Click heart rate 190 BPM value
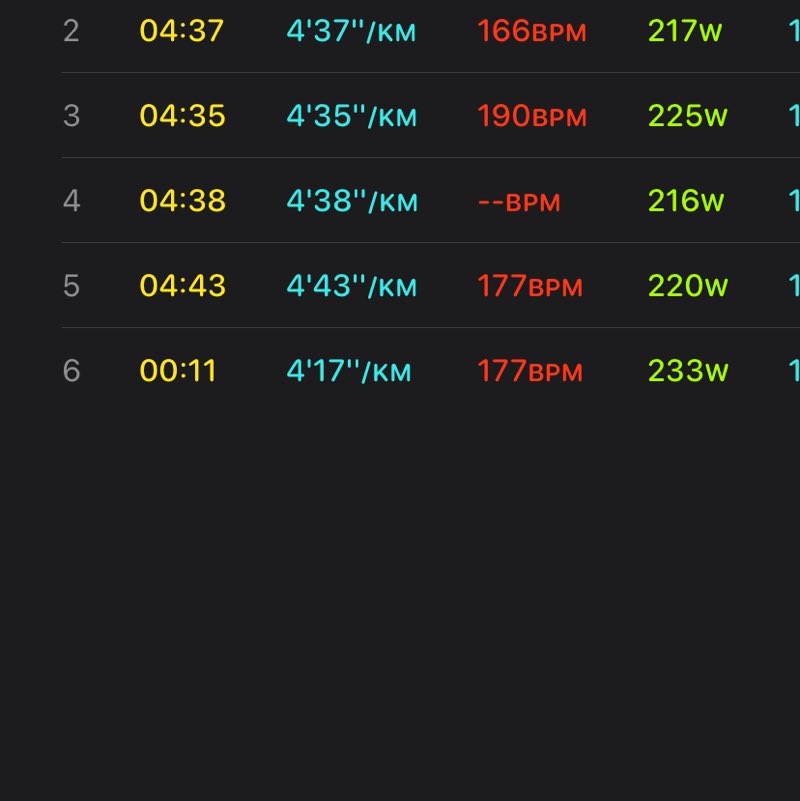The width and height of the screenshot is (800, 801). point(531,116)
